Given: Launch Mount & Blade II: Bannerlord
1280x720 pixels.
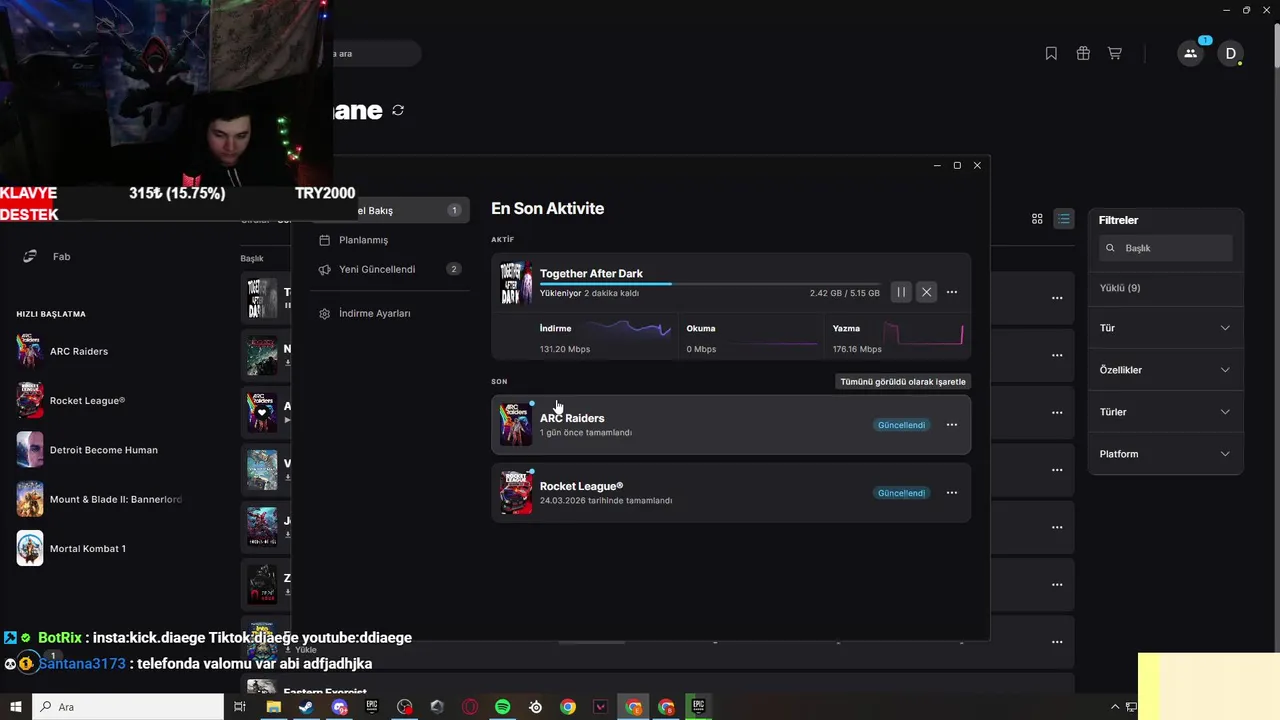Looking at the screenshot, I should pyautogui.click(x=99, y=499).
